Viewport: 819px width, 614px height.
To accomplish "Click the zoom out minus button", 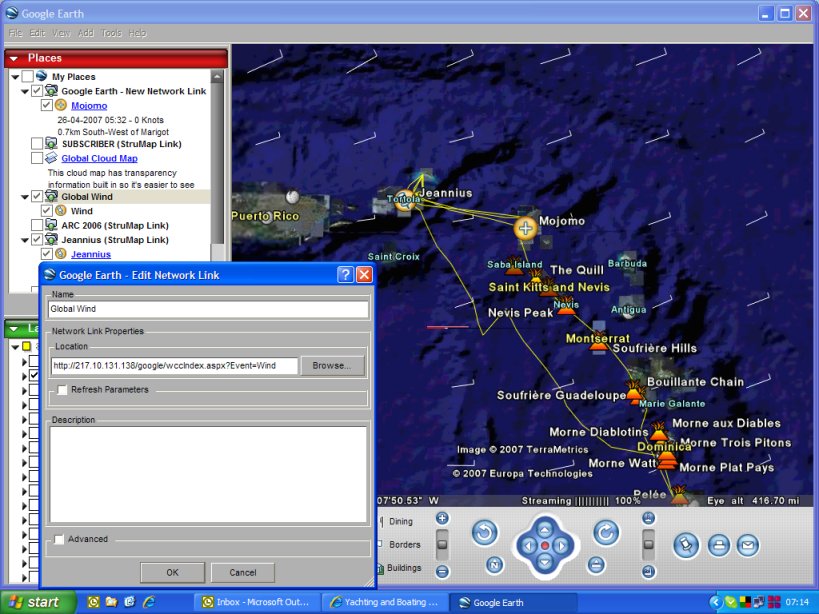I will point(442,571).
